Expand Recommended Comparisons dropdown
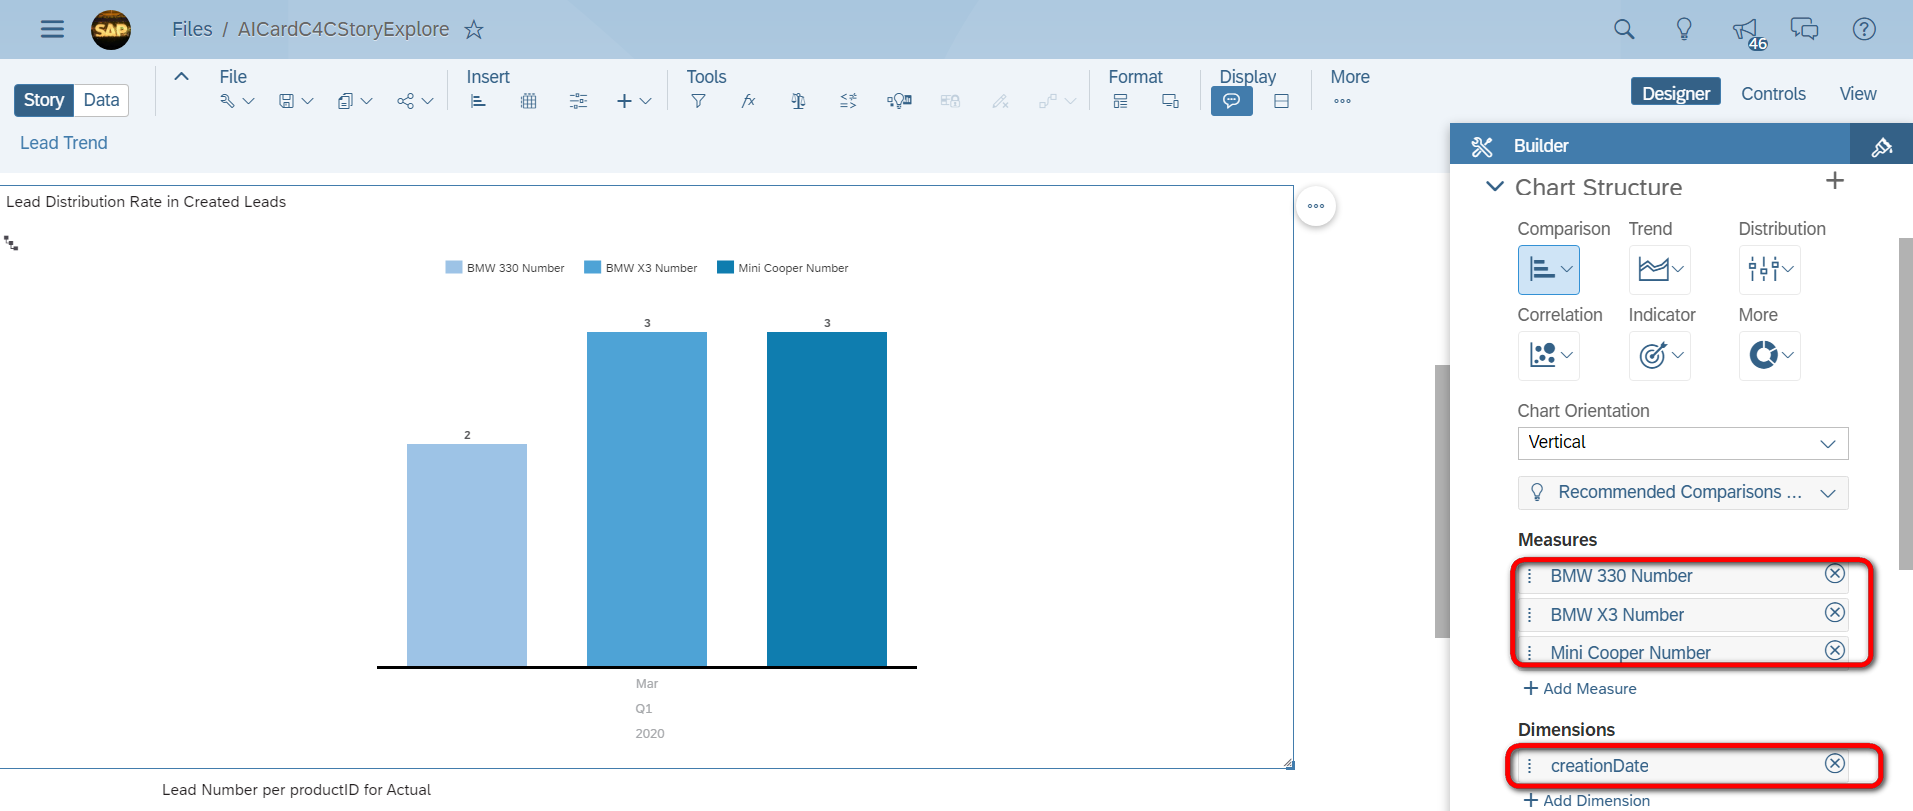 point(1683,493)
